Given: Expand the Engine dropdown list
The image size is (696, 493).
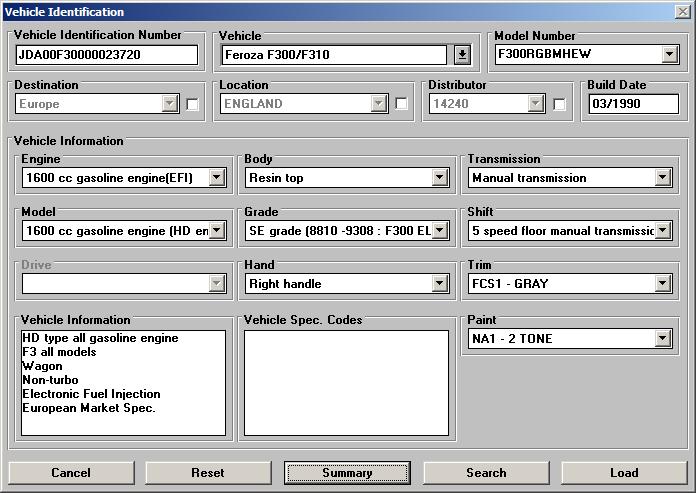Looking at the screenshot, I should click(217, 178).
